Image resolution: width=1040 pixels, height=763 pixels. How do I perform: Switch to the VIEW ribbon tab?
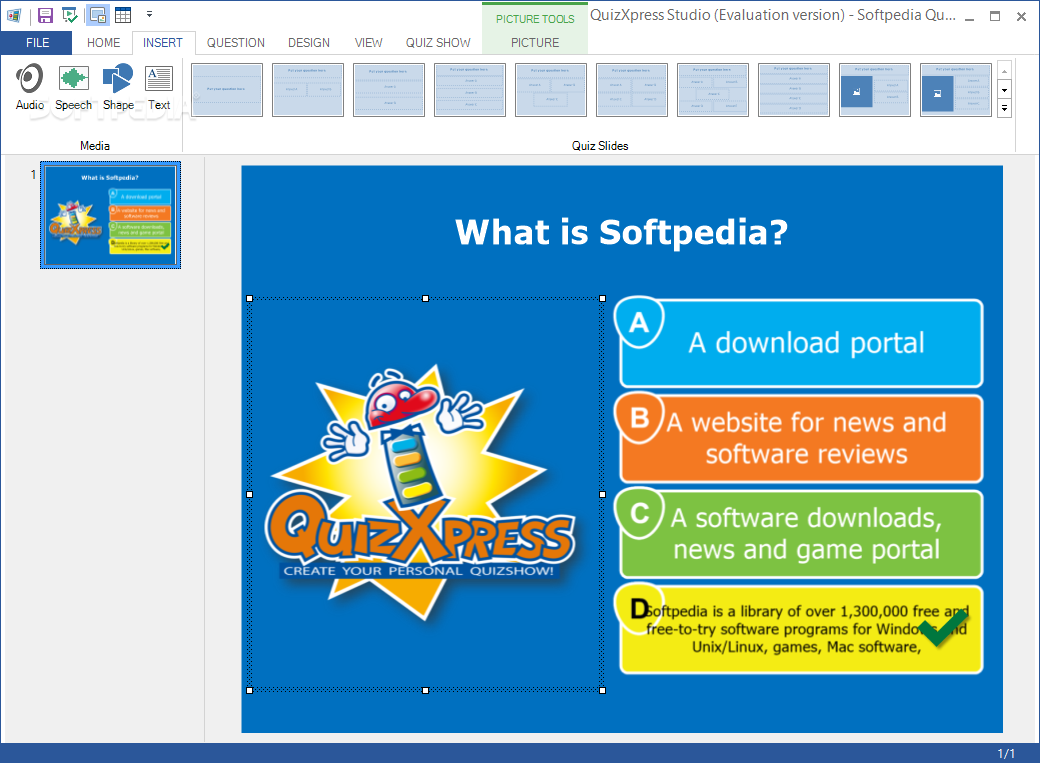pyautogui.click(x=368, y=42)
